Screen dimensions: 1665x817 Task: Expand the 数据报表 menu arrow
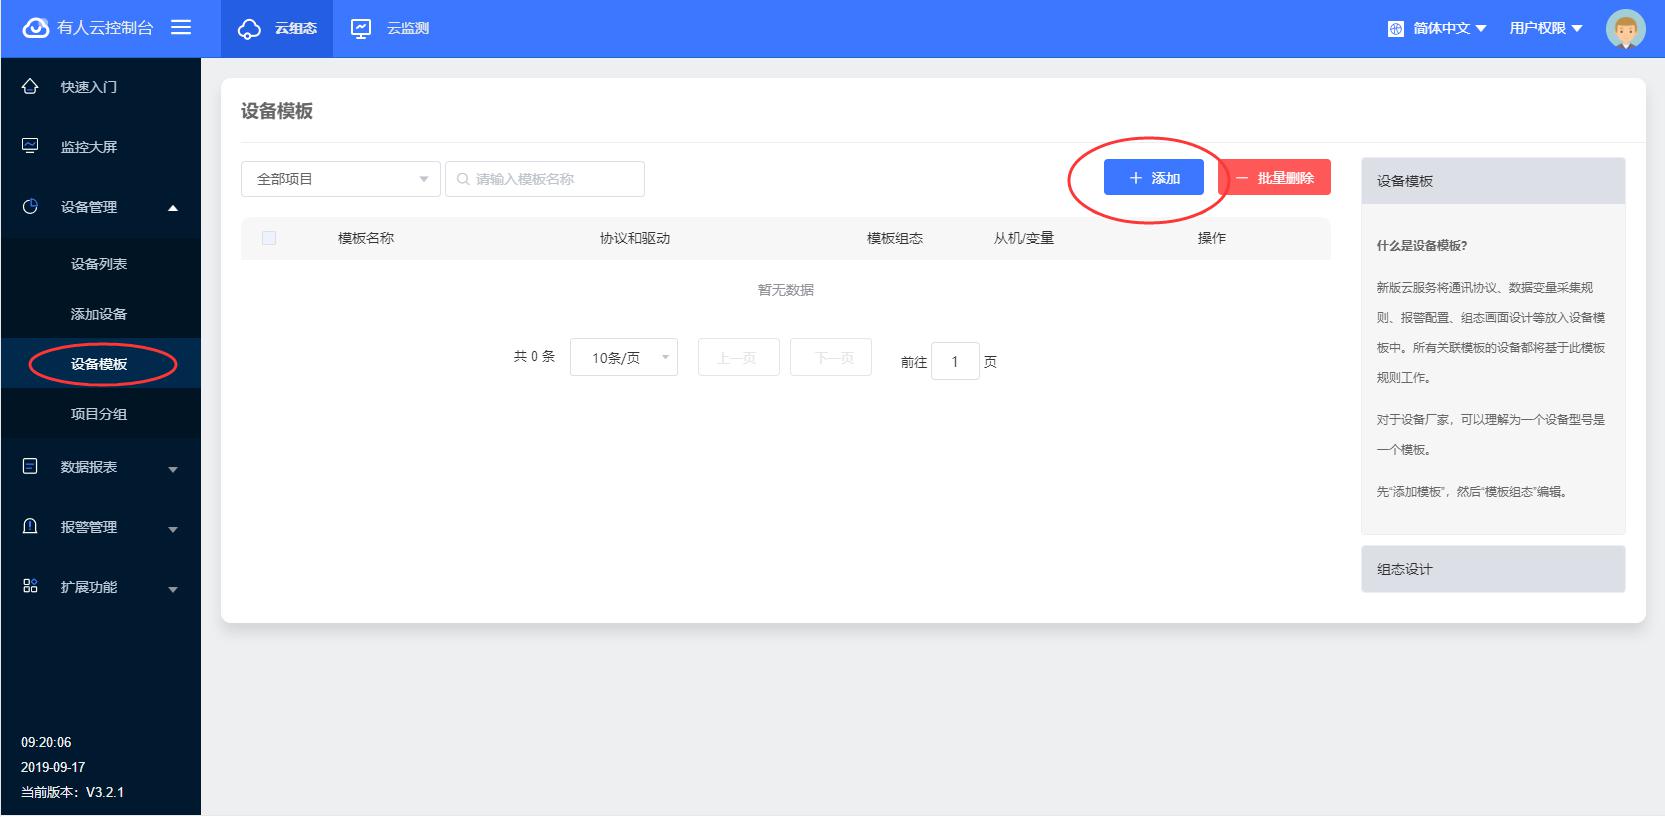tap(173, 469)
